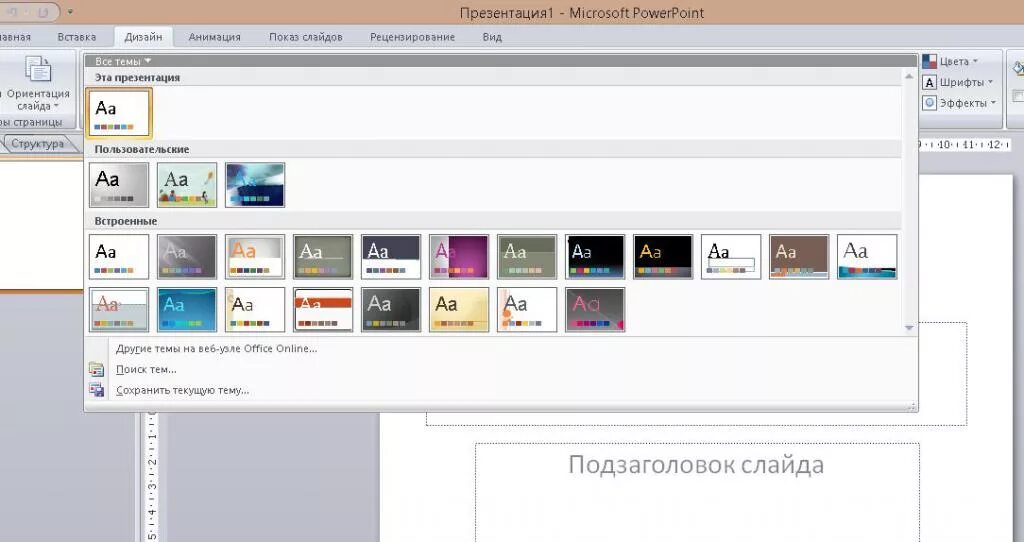This screenshot has width=1024, height=542.
Task: Choose Browse for Themes (Поиск тем)
Action: pyautogui.click(x=146, y=370)
